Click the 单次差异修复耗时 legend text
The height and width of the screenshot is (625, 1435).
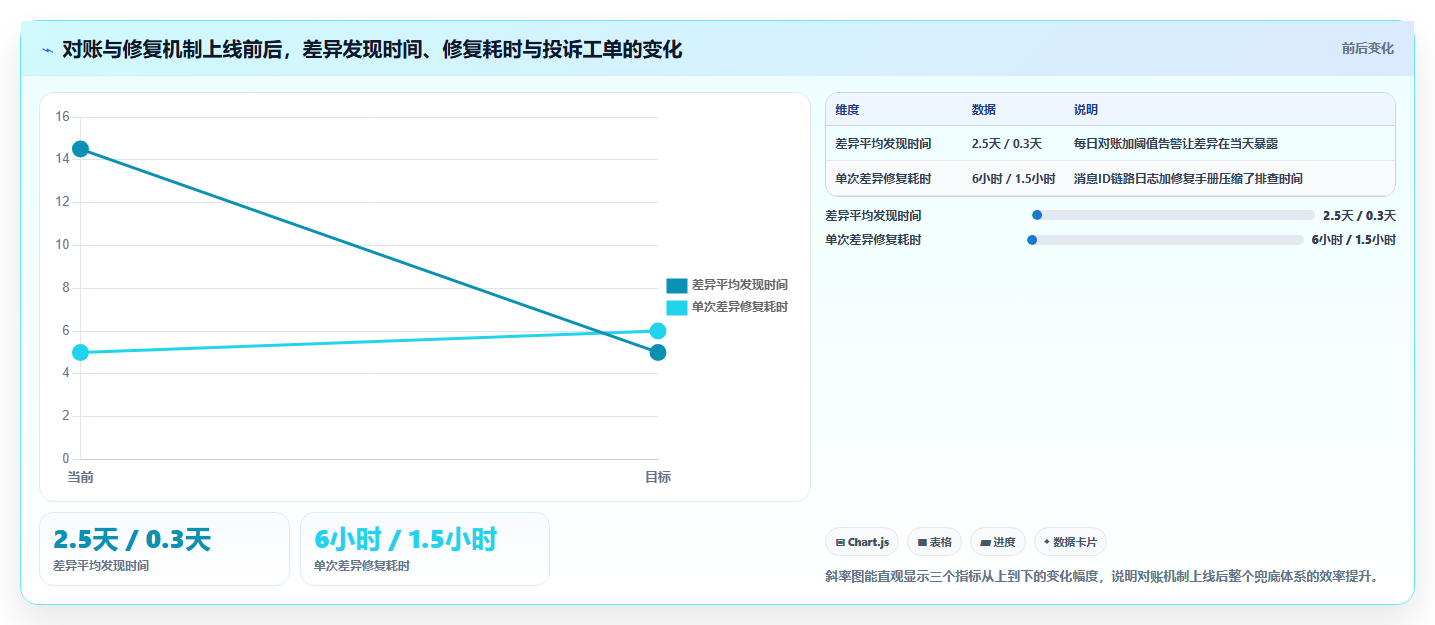(739, 307)
